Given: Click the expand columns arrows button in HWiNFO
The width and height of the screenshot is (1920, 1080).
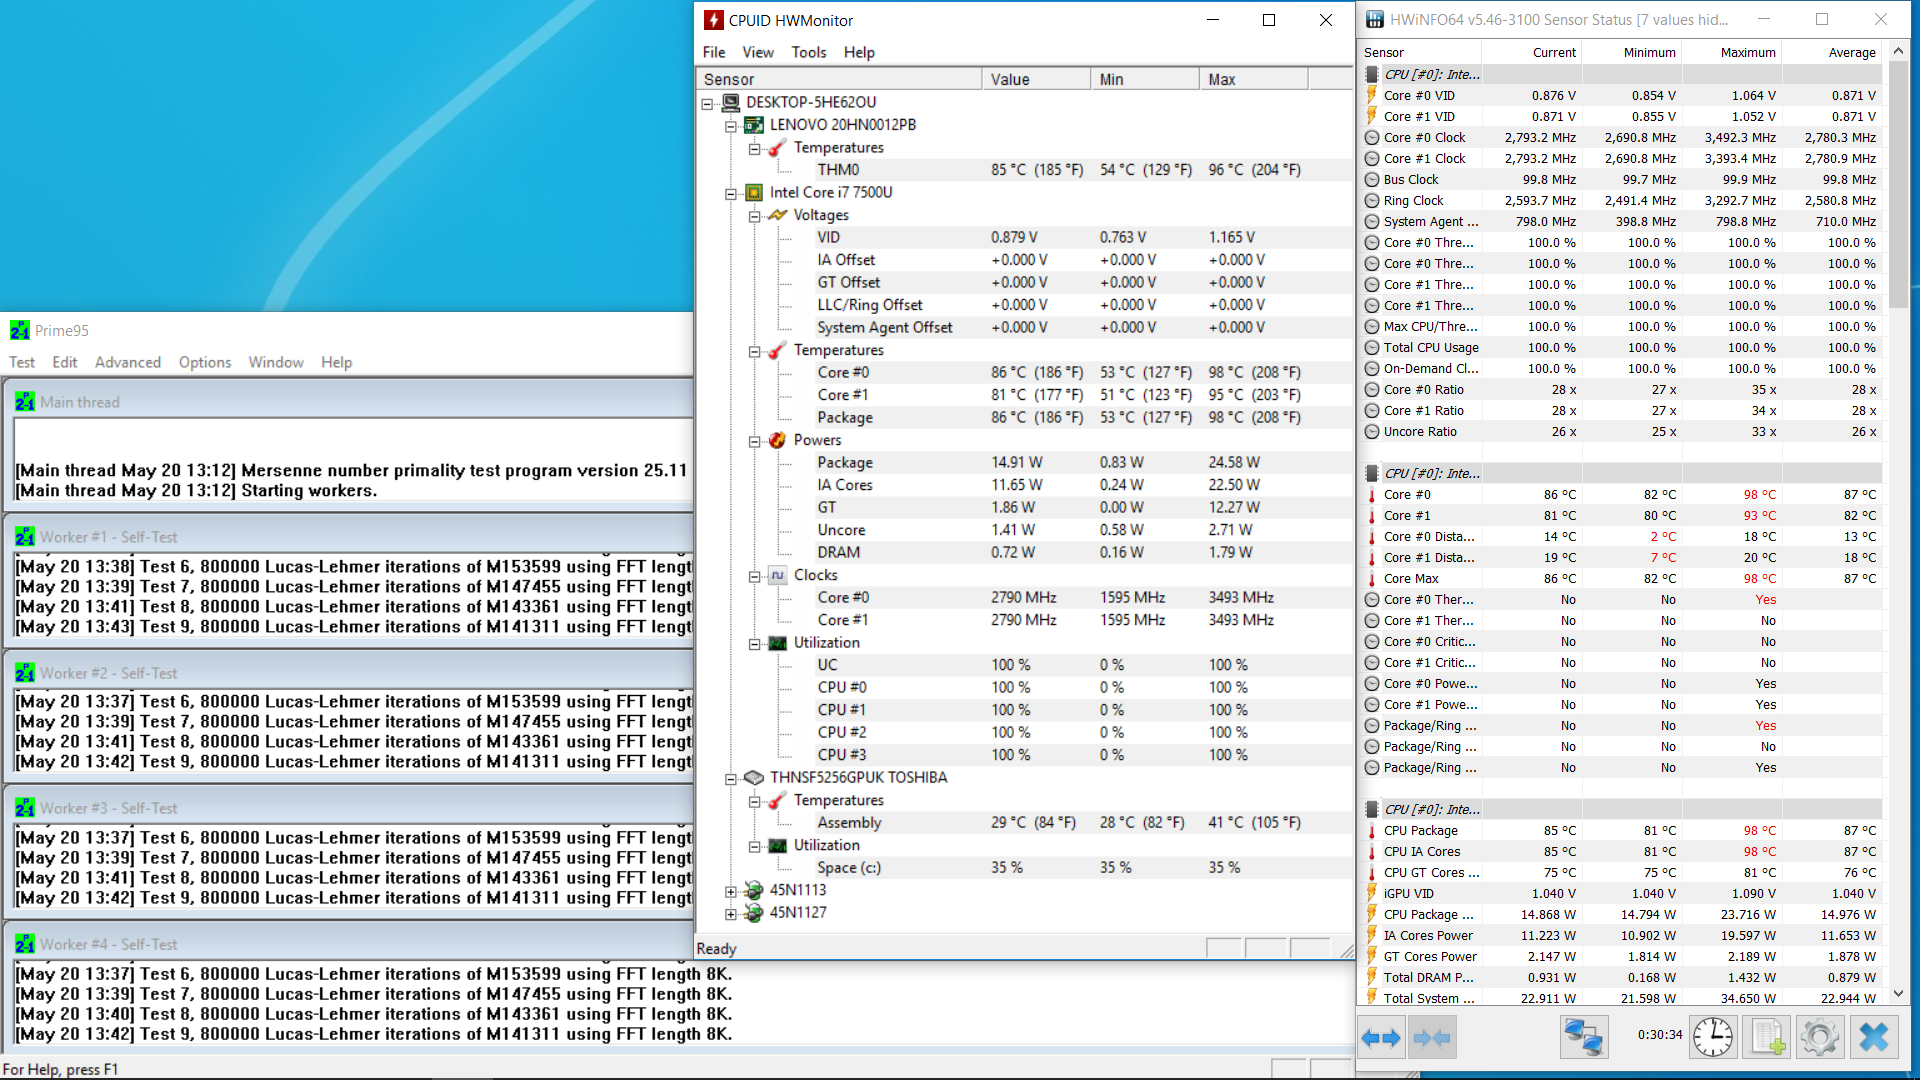Looking at the screenshot, I should pos(1381,1038).
